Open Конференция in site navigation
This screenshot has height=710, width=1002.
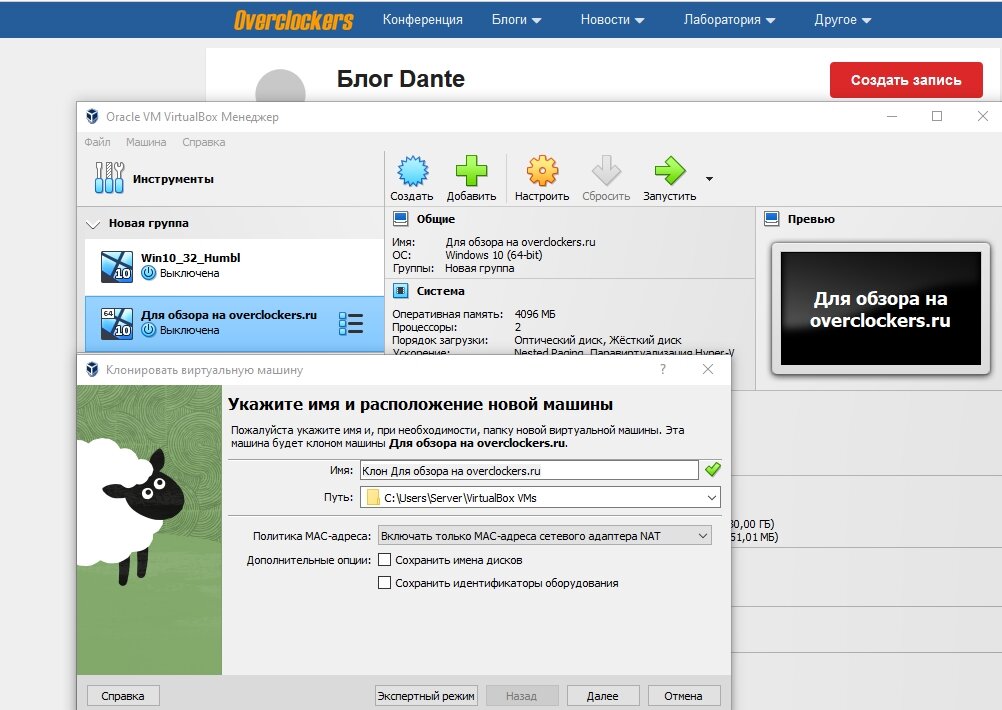422,20
